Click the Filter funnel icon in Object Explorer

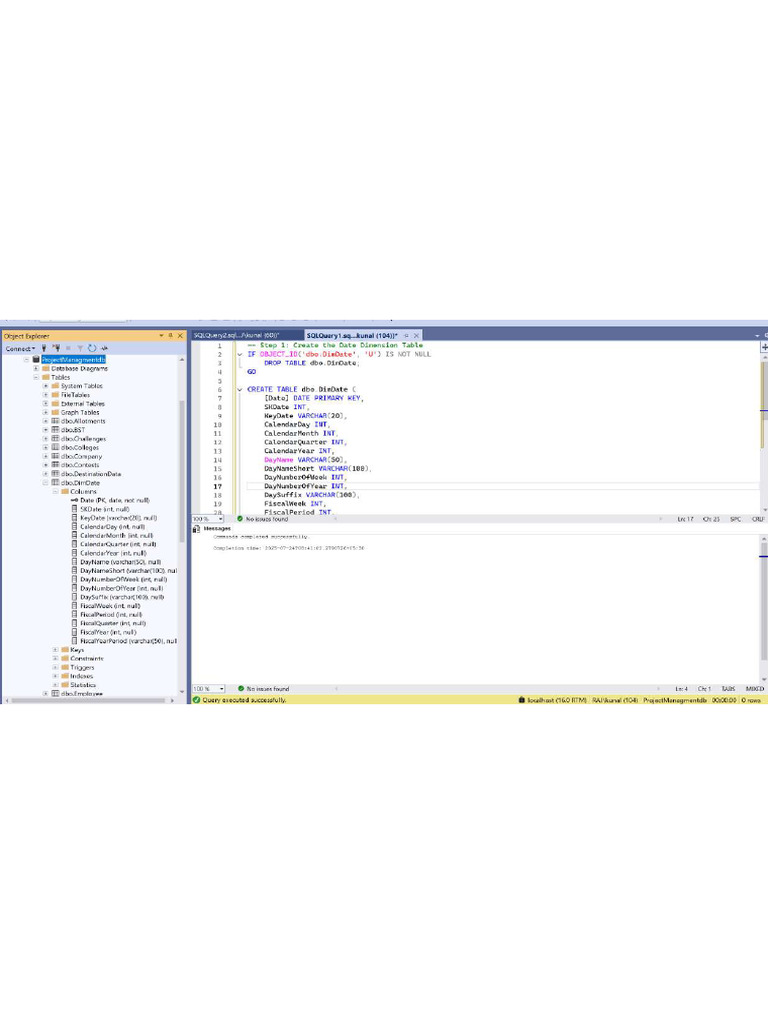80,348
